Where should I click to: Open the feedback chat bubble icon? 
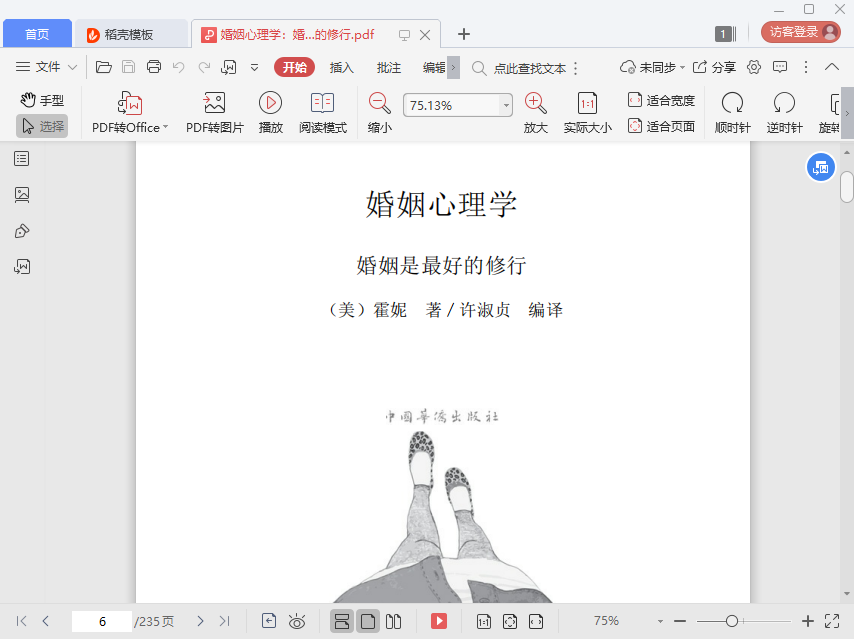pyautogui.click(x=780, y=67)
